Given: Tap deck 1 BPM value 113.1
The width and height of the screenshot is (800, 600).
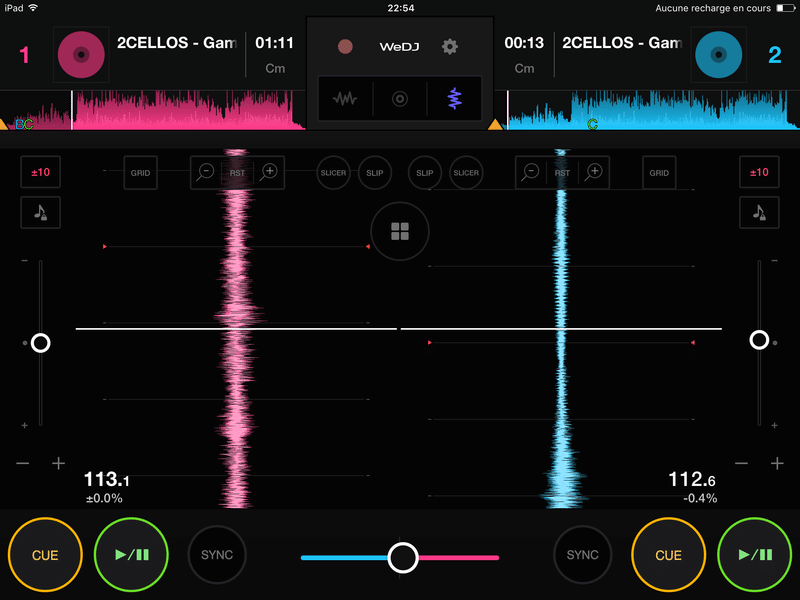Looking at the screenshot, I should point(107,480).
